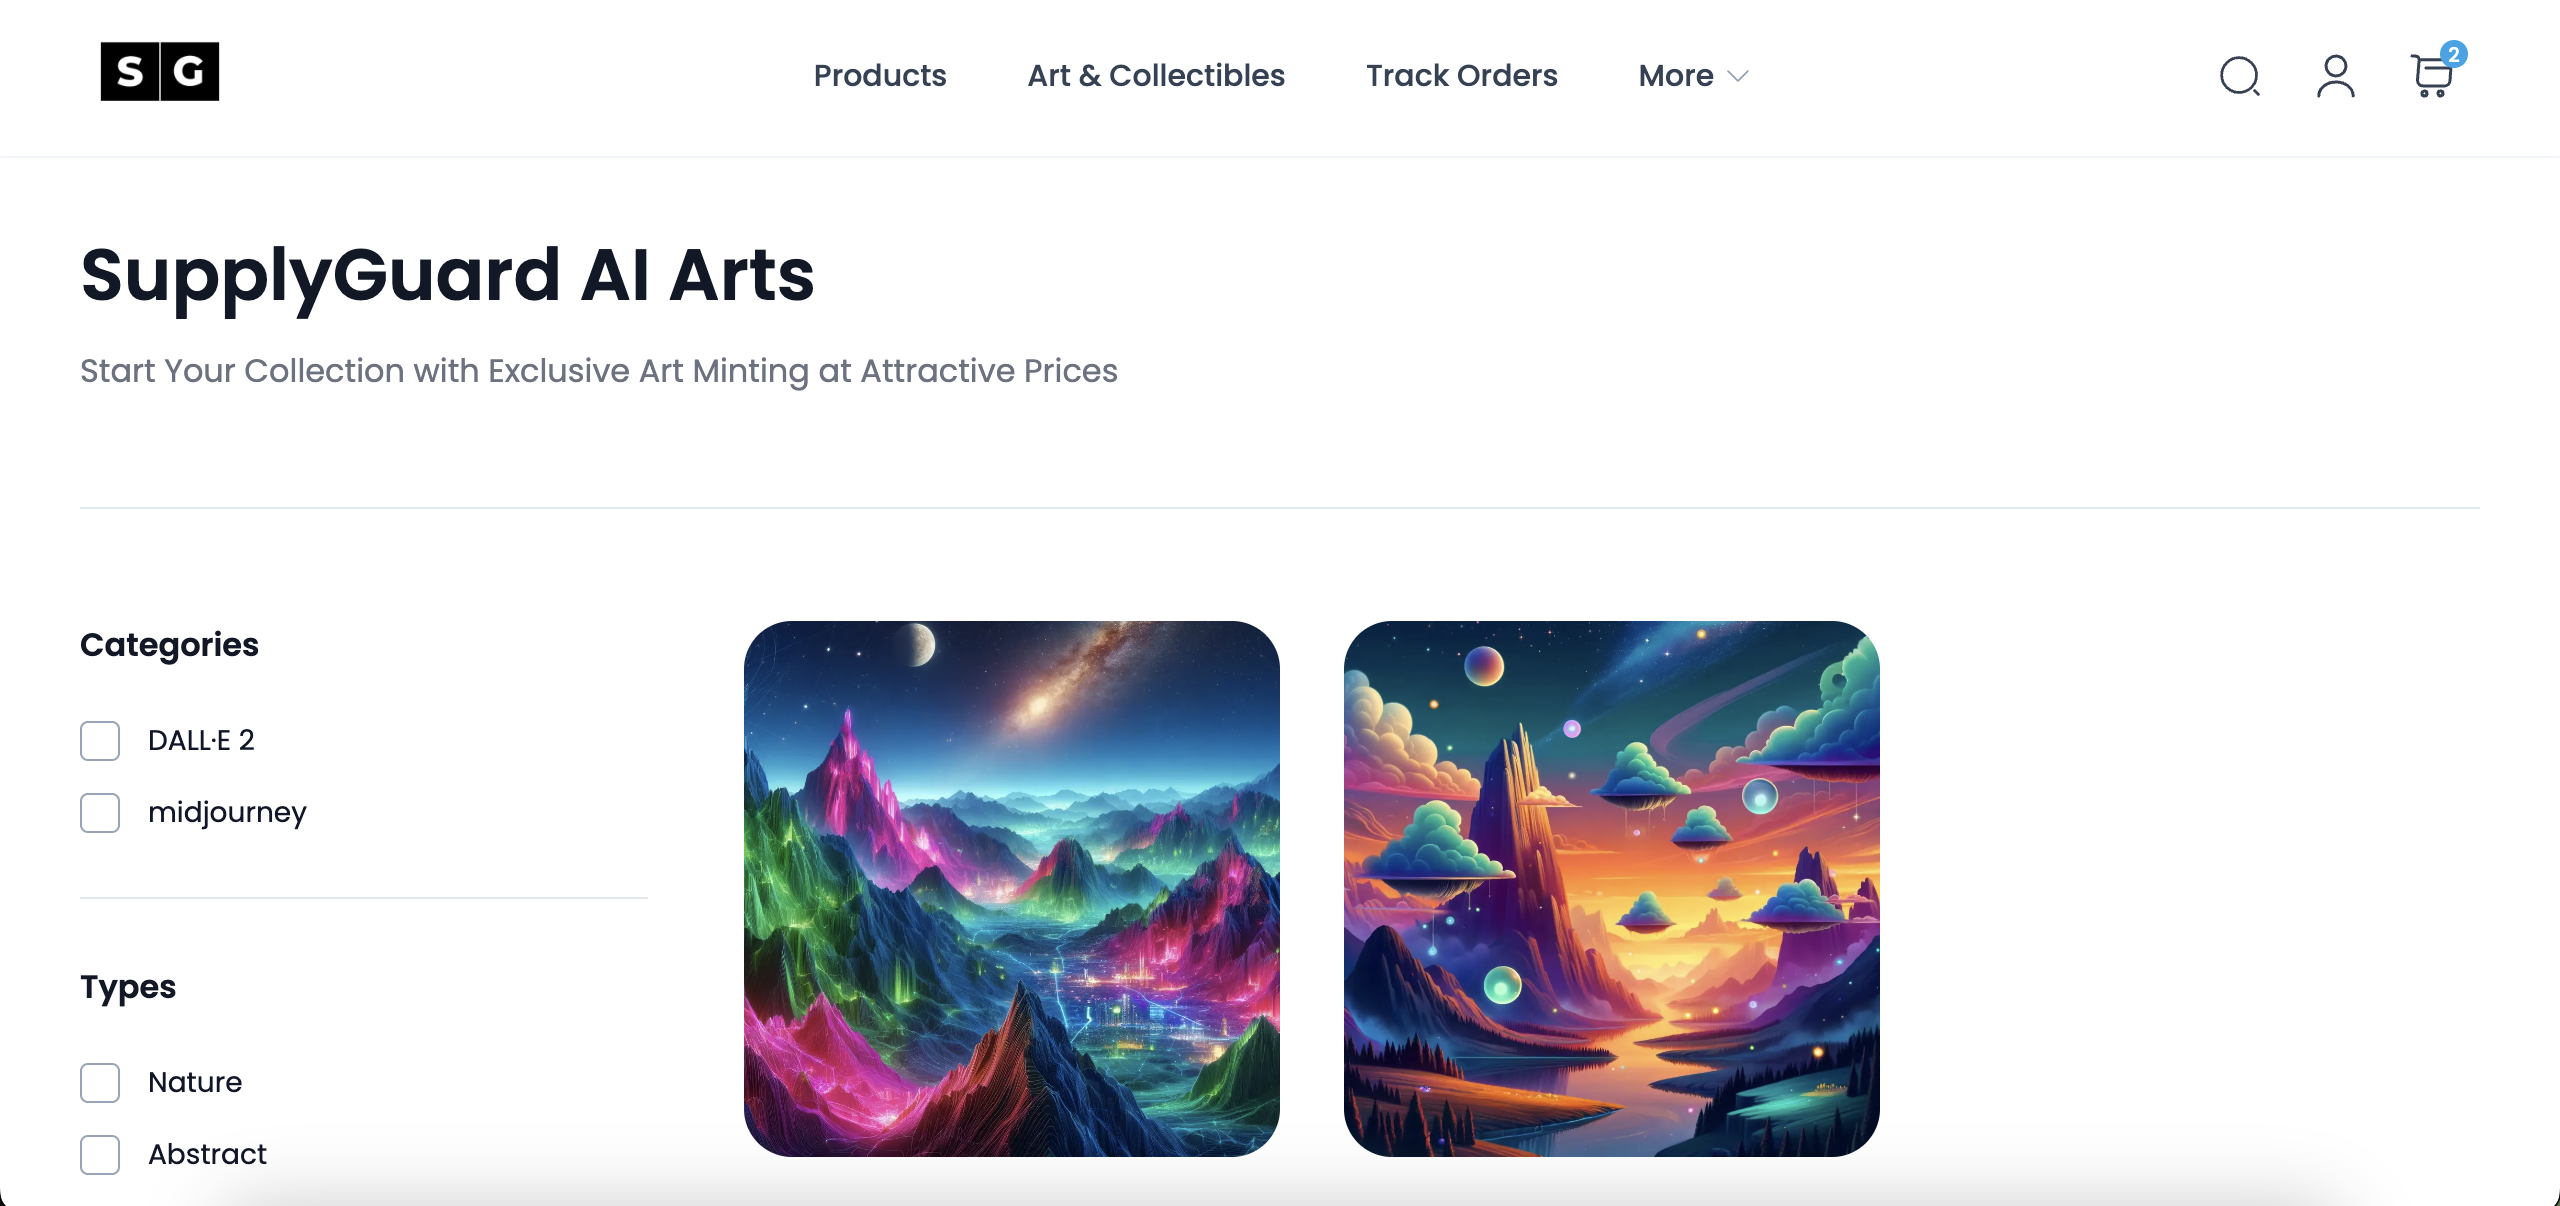Image resolution: width=2560 pixels, height=1206 pixels.
Task: Enable the Nature type filter checkbox
Action: [100, 1083]
